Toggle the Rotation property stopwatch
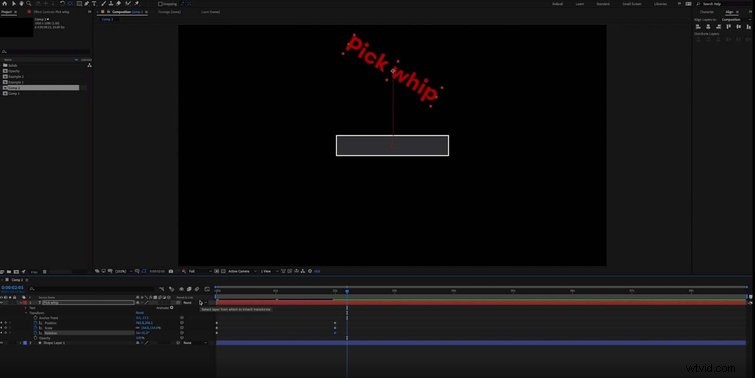 click(x=36, y=333)
